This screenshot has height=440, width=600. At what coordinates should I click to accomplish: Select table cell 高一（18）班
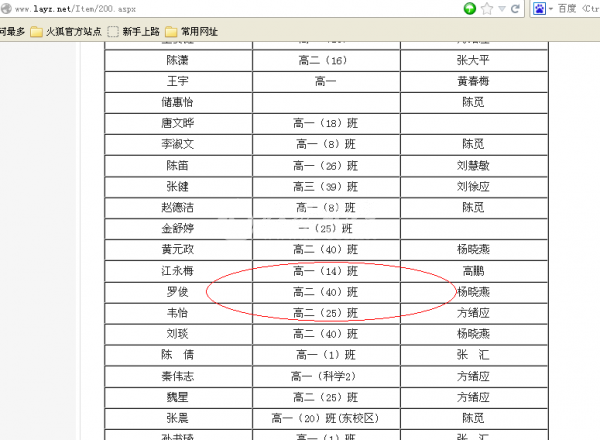325,123
